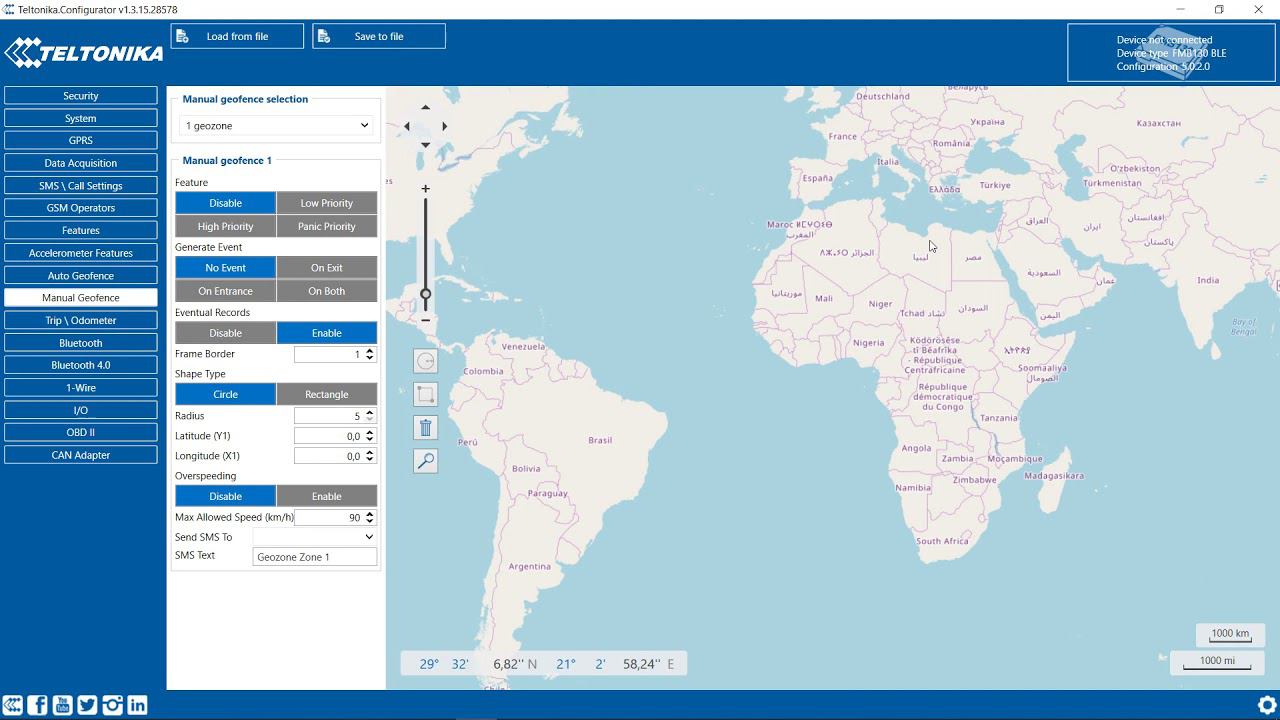Click the Save to file button

(379, 36)
